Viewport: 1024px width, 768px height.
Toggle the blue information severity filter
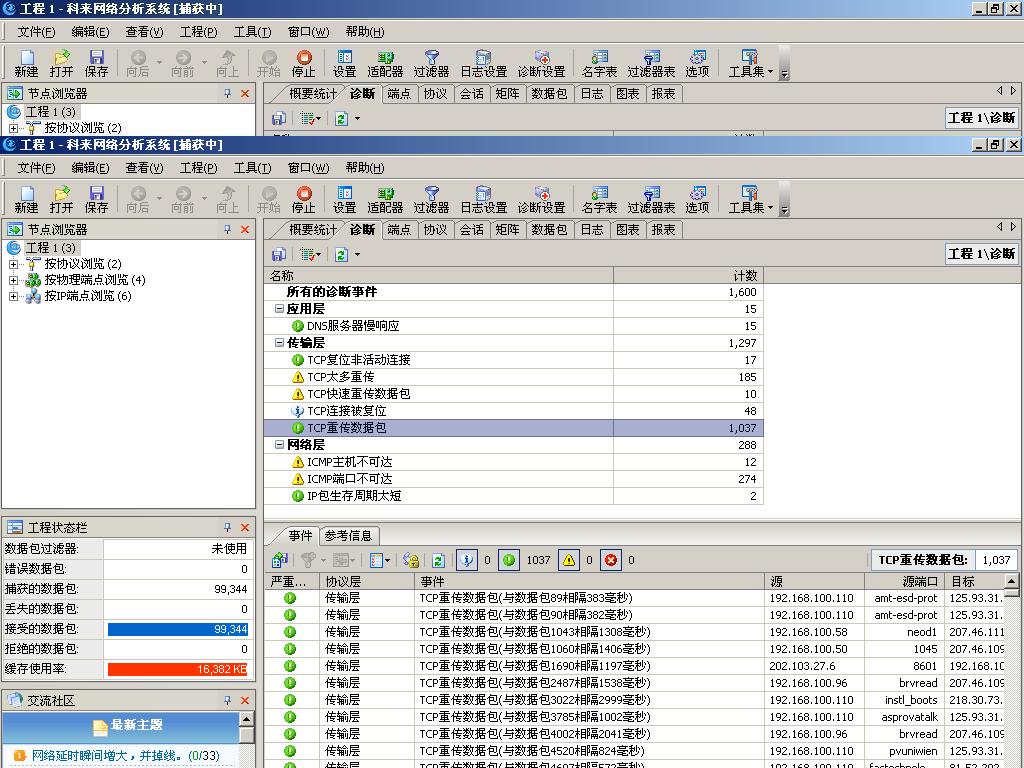(x=467, y=560)
